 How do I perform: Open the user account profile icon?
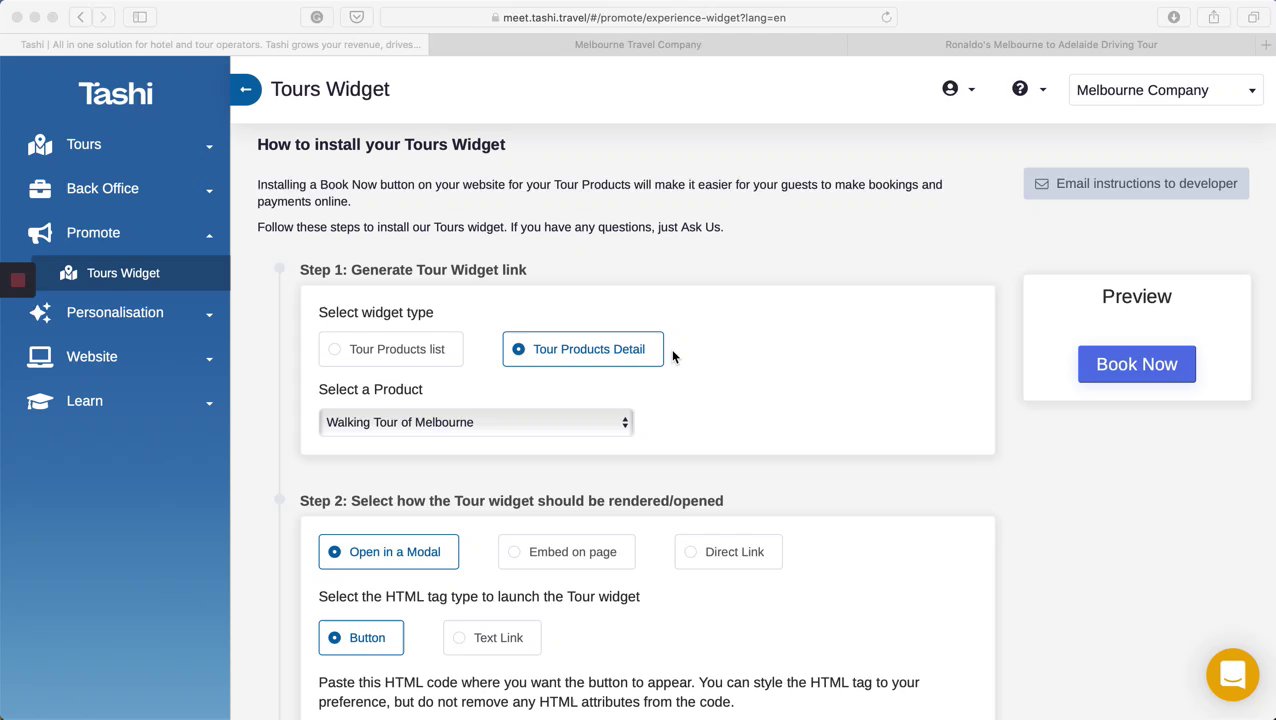pyautogui.click(x=950, y=89)
